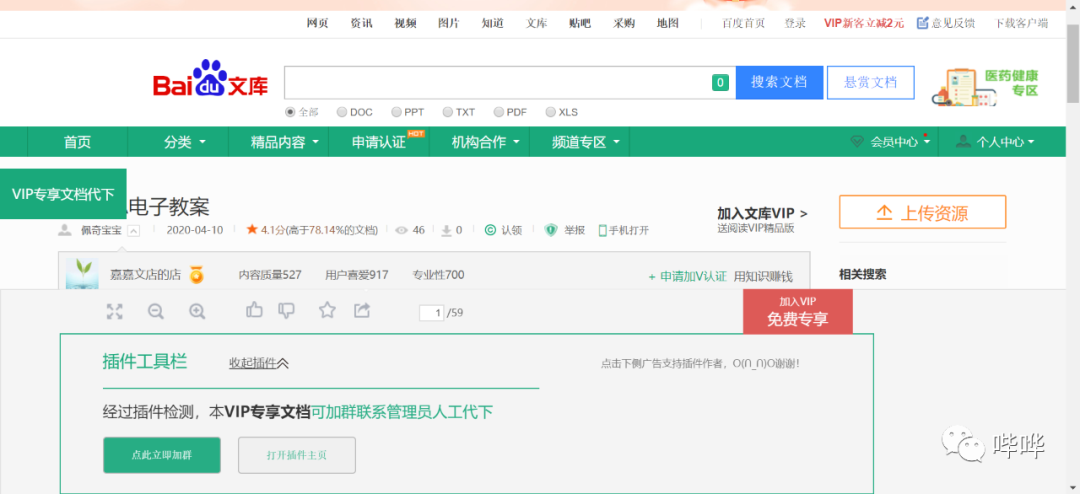This screenshot has width=1080, height=494.
Task: Click the 打开插件主页 button
Action: point(297,455)
